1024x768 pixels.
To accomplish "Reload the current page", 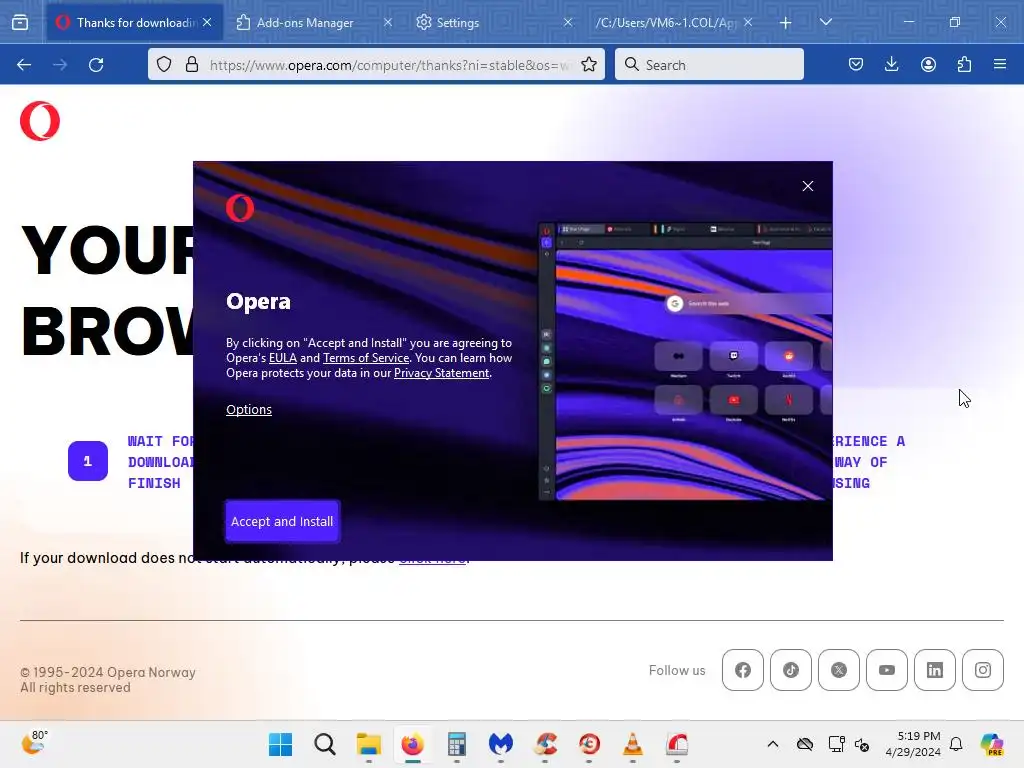I will pyautogui.click(x=96, y=65).
